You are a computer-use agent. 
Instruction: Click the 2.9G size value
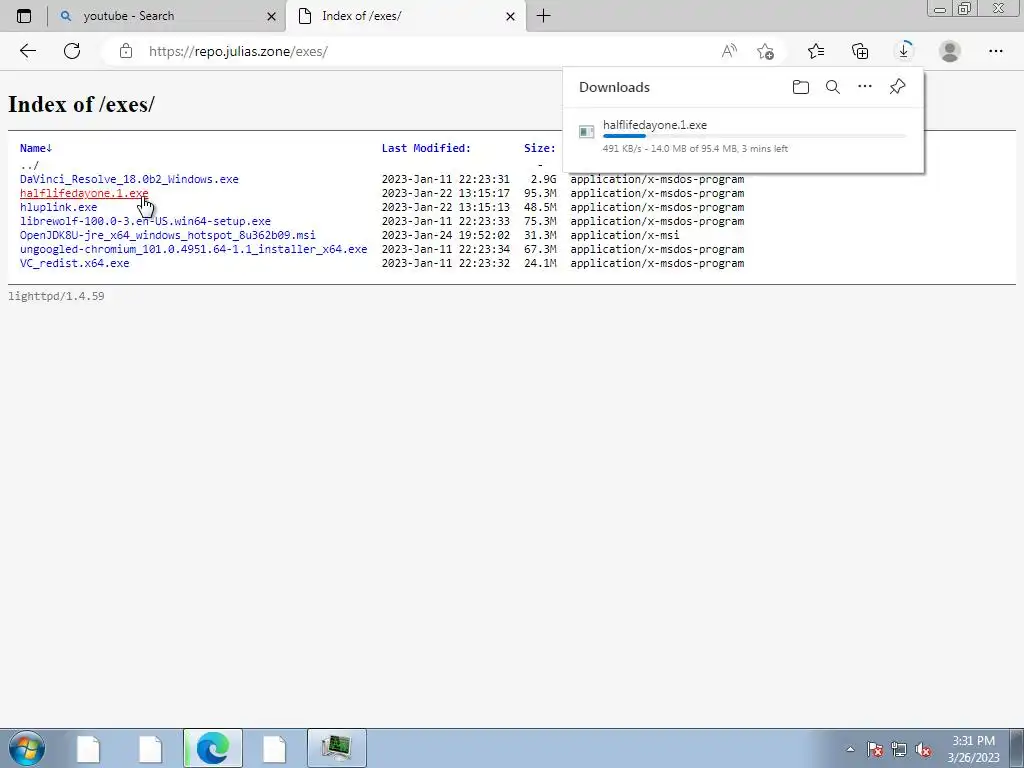(543, 179)
